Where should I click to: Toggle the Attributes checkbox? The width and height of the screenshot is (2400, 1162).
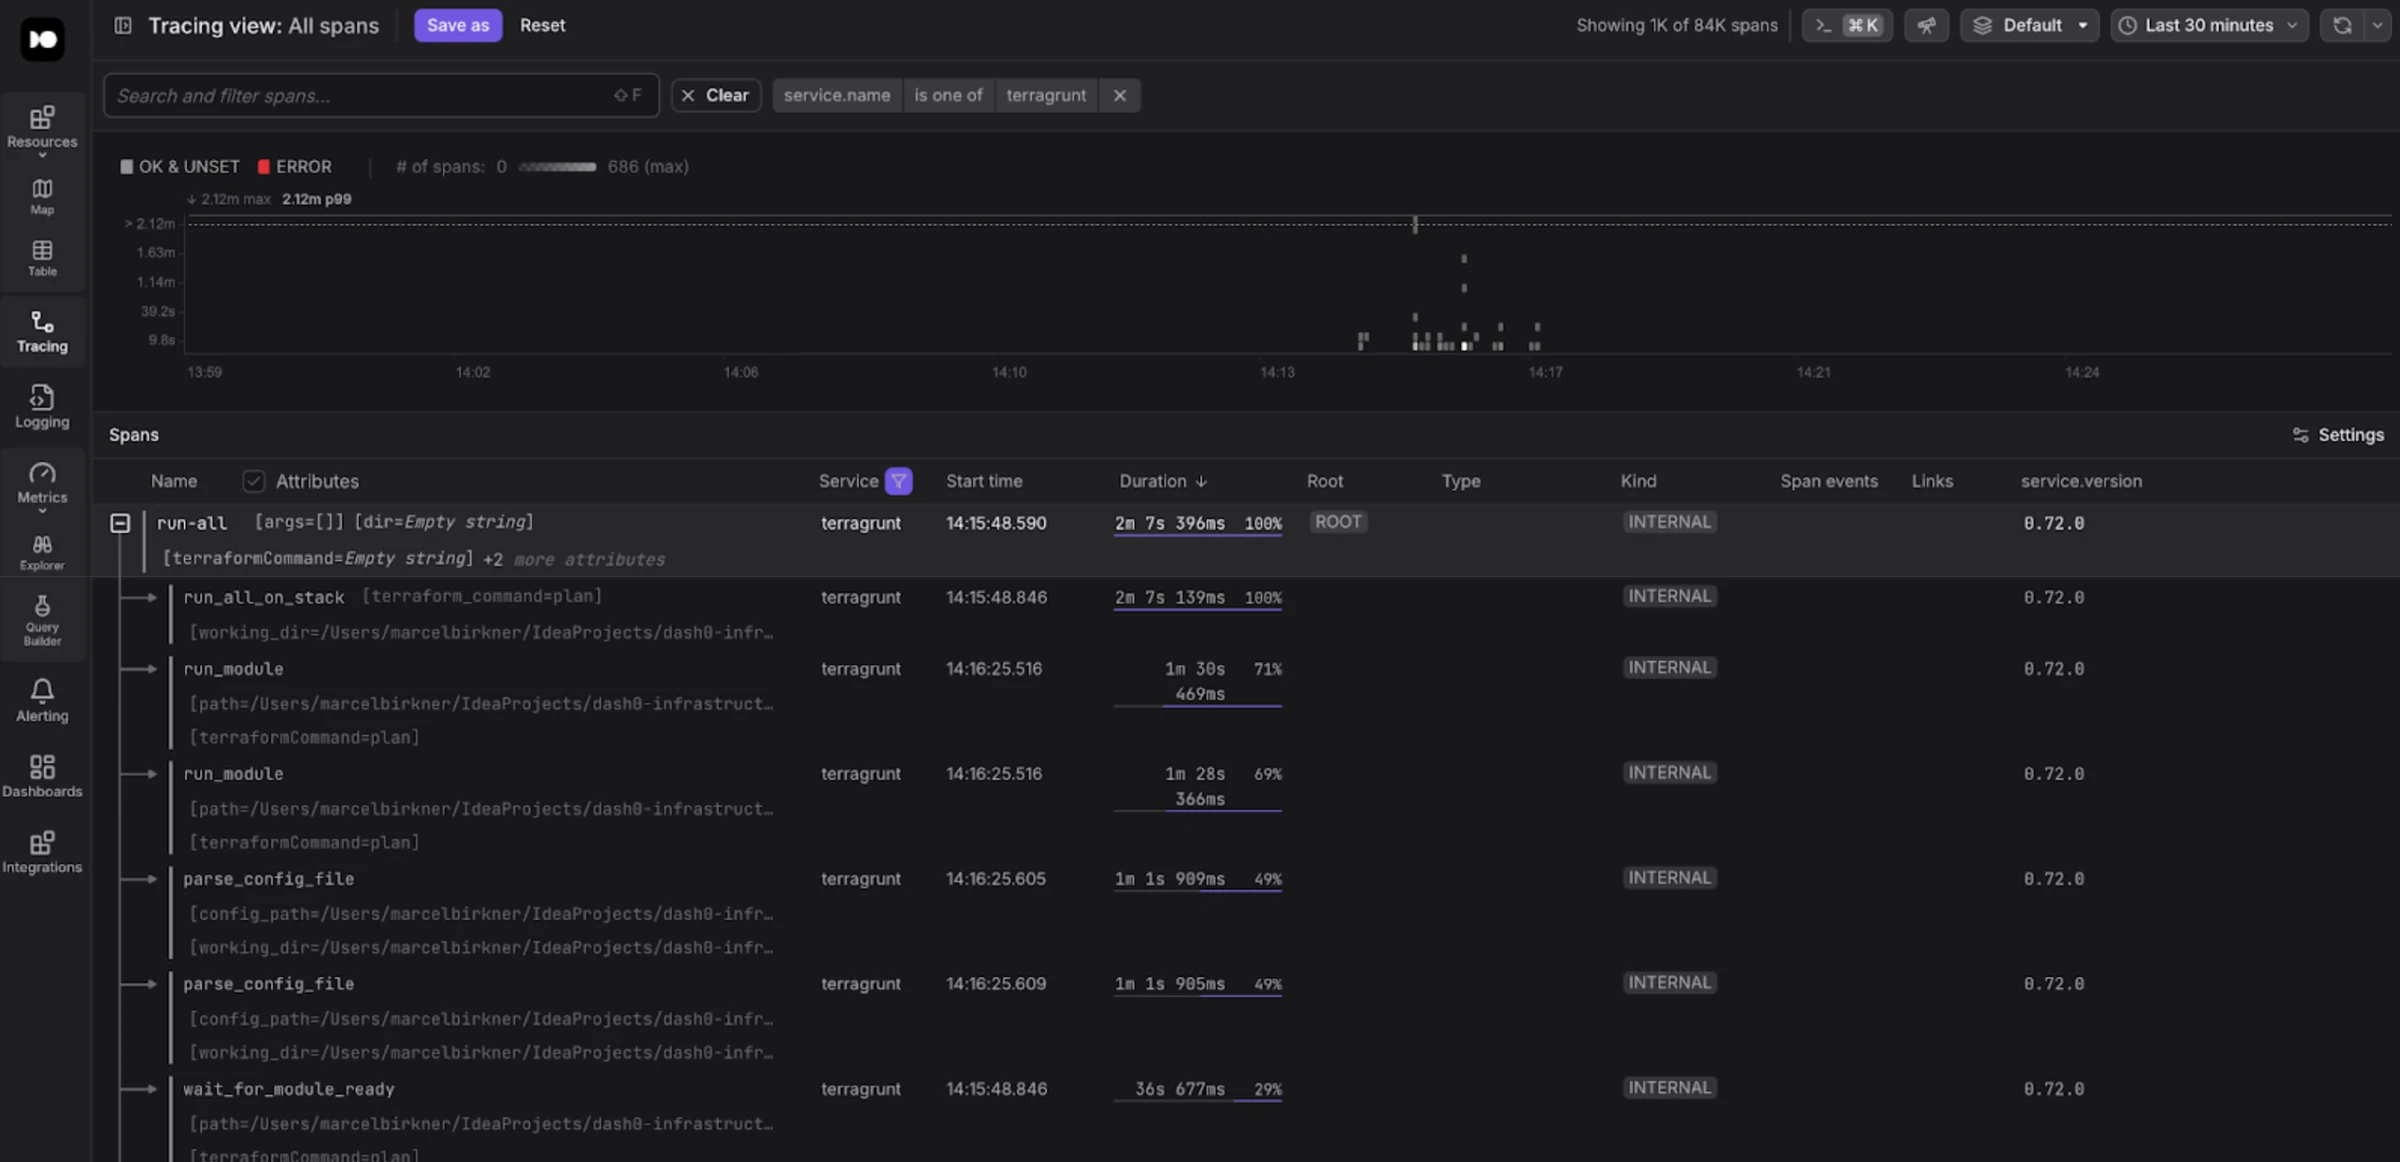pyautogui.click(x=254, y=481)
